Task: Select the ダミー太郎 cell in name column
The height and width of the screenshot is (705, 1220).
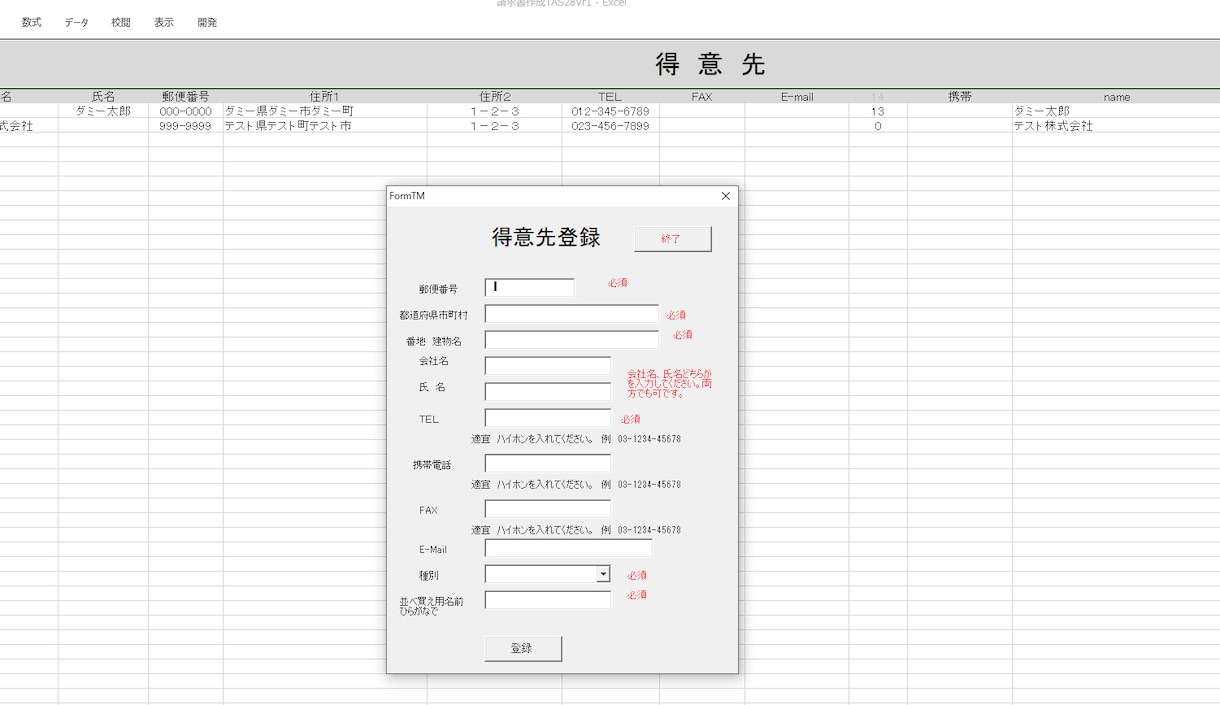Action: [1116, 111]
